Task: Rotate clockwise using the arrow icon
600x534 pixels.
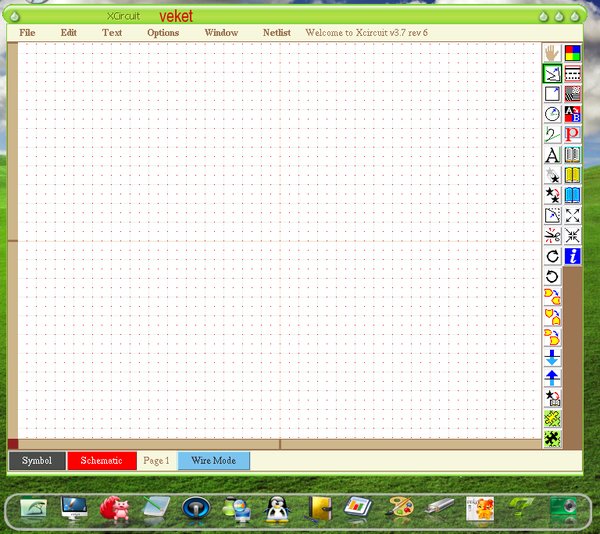Action: tap(552, 256)
